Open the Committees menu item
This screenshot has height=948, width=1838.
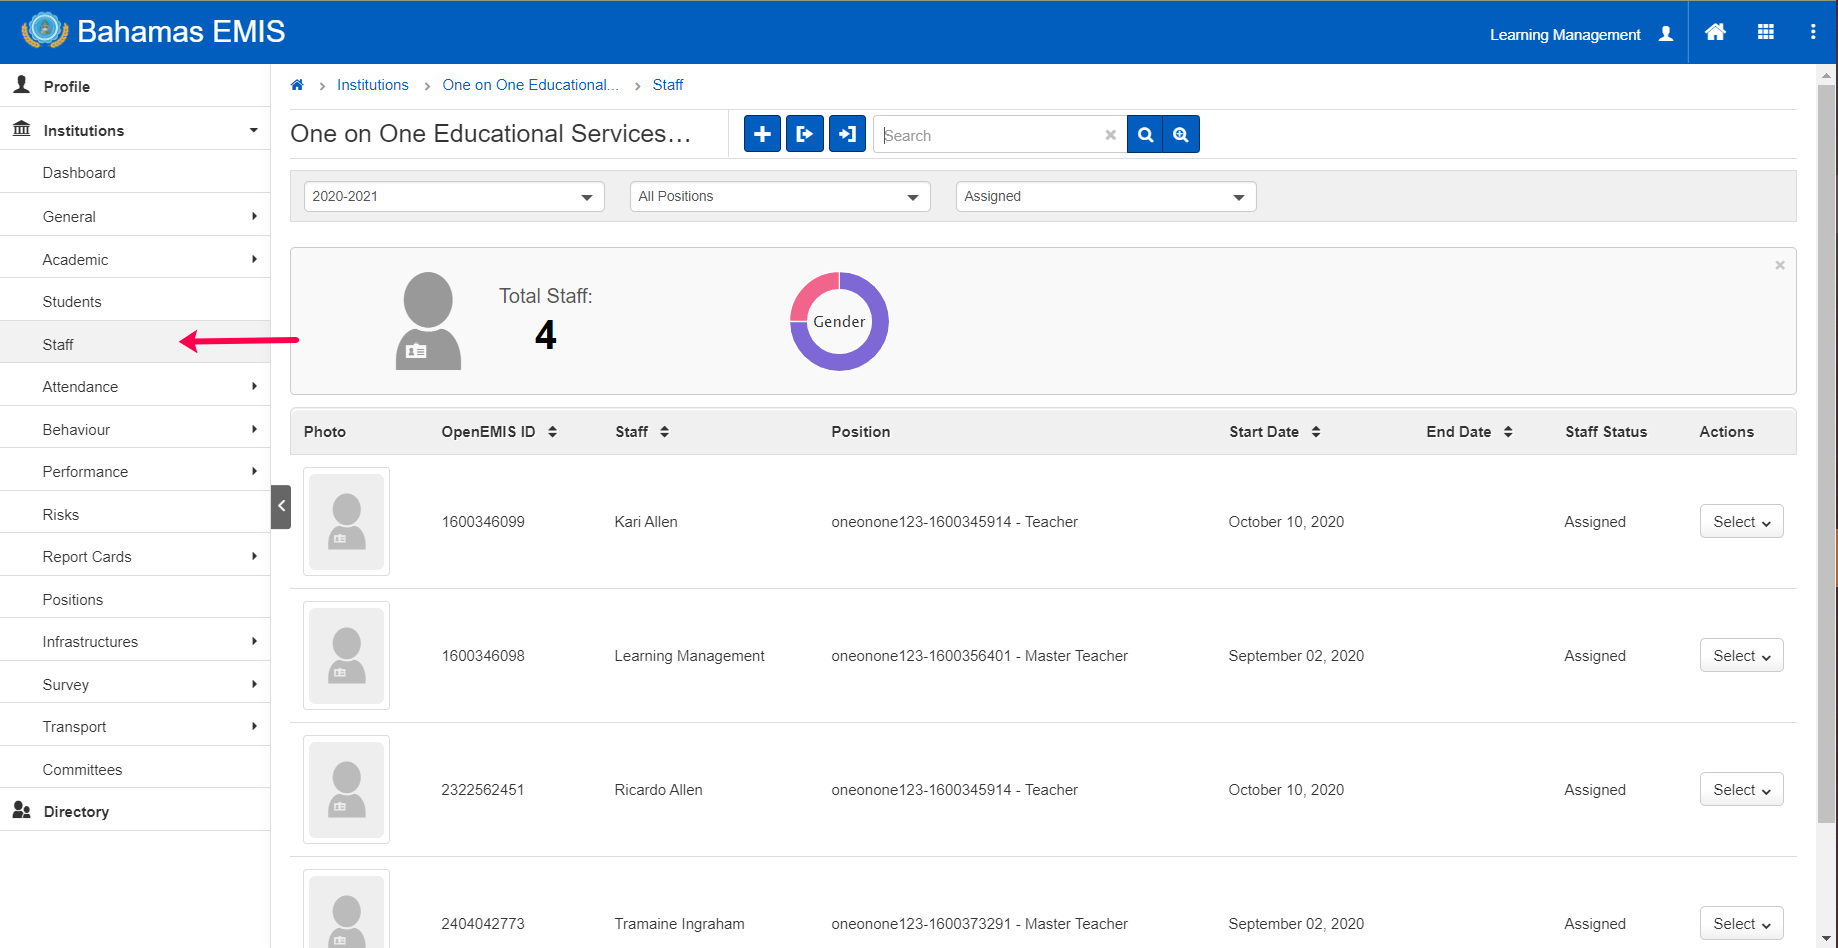(135, 769)
